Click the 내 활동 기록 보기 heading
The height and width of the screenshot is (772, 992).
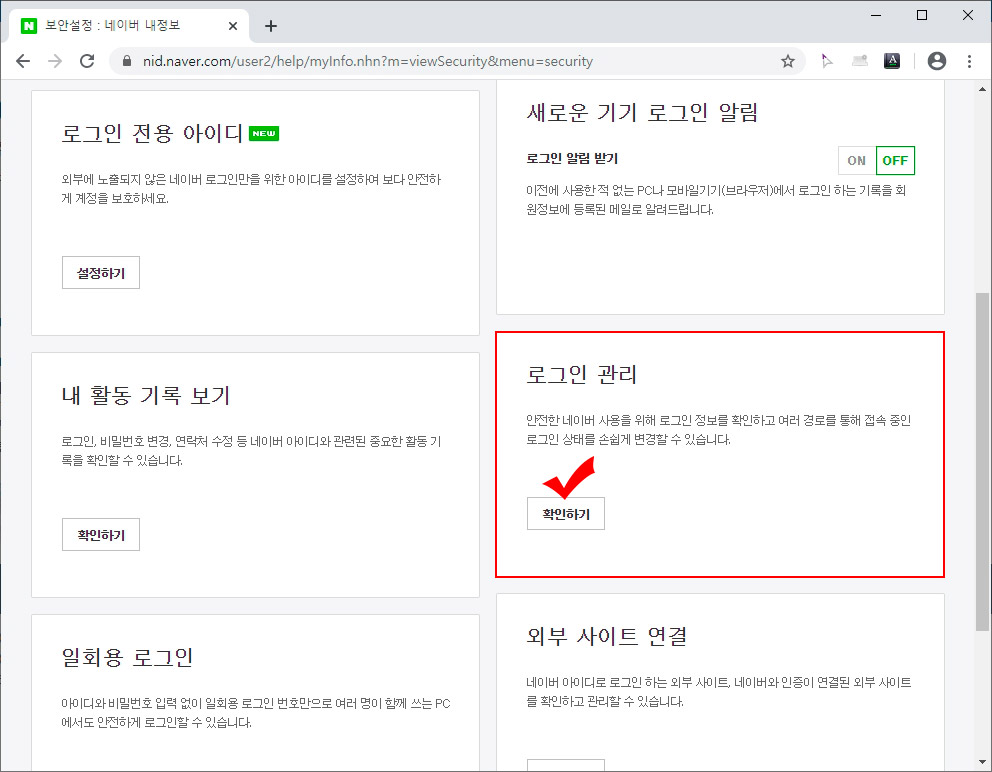click(x=146, y=395)
